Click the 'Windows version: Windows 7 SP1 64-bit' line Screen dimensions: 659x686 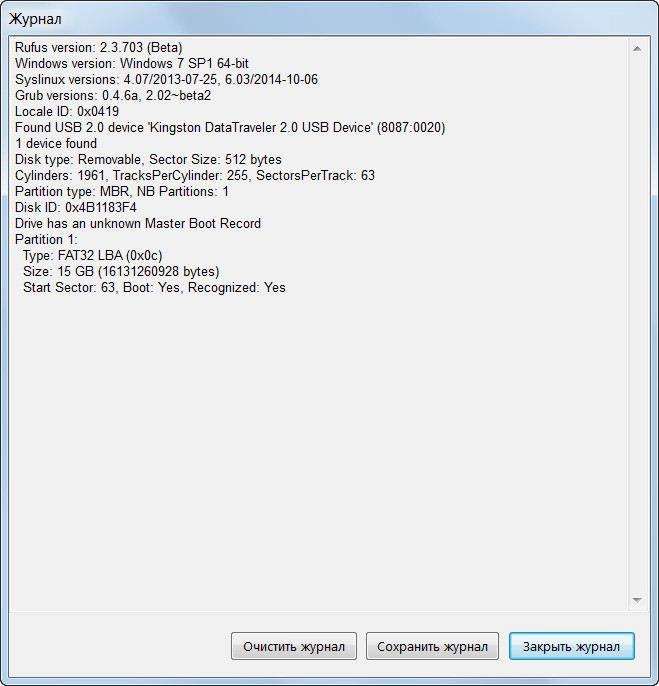(x=132, y=63)
